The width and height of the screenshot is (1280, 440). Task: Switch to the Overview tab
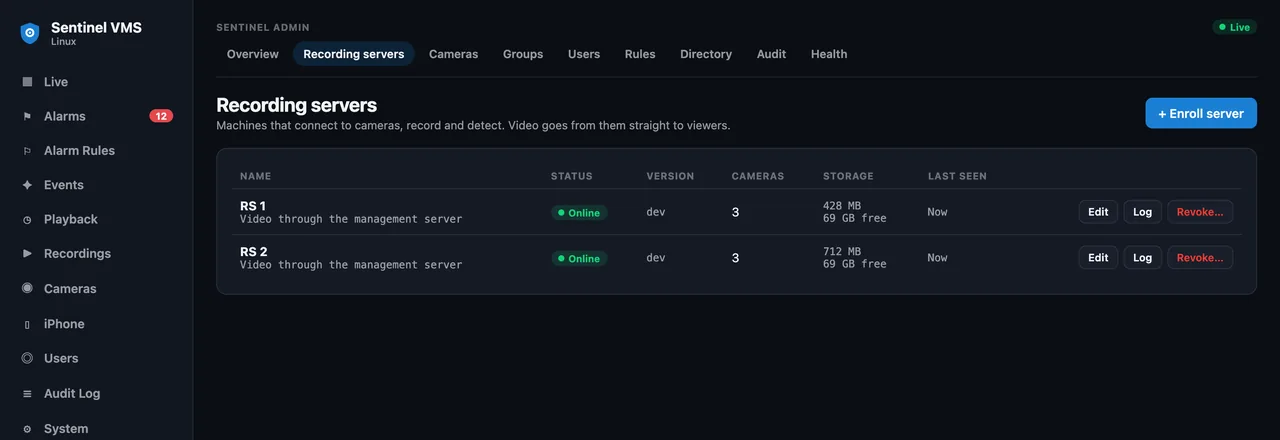253,54
